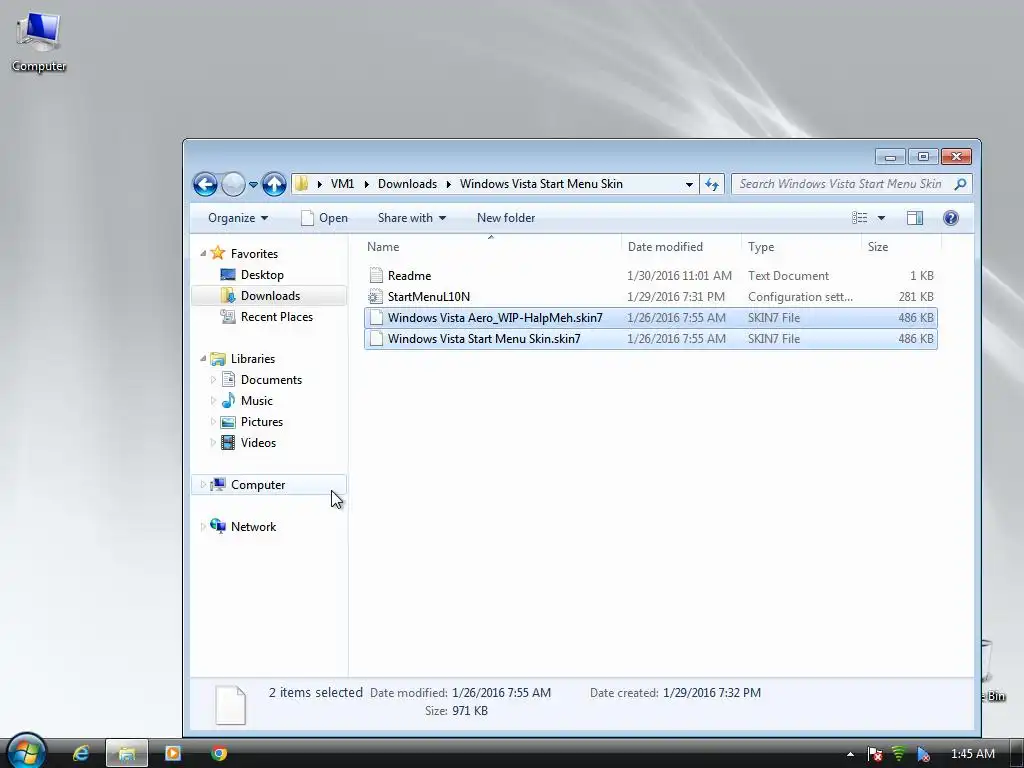The image size is (1024, 768).
Task: Open Explorer help button
Action: tap(951, 218)
